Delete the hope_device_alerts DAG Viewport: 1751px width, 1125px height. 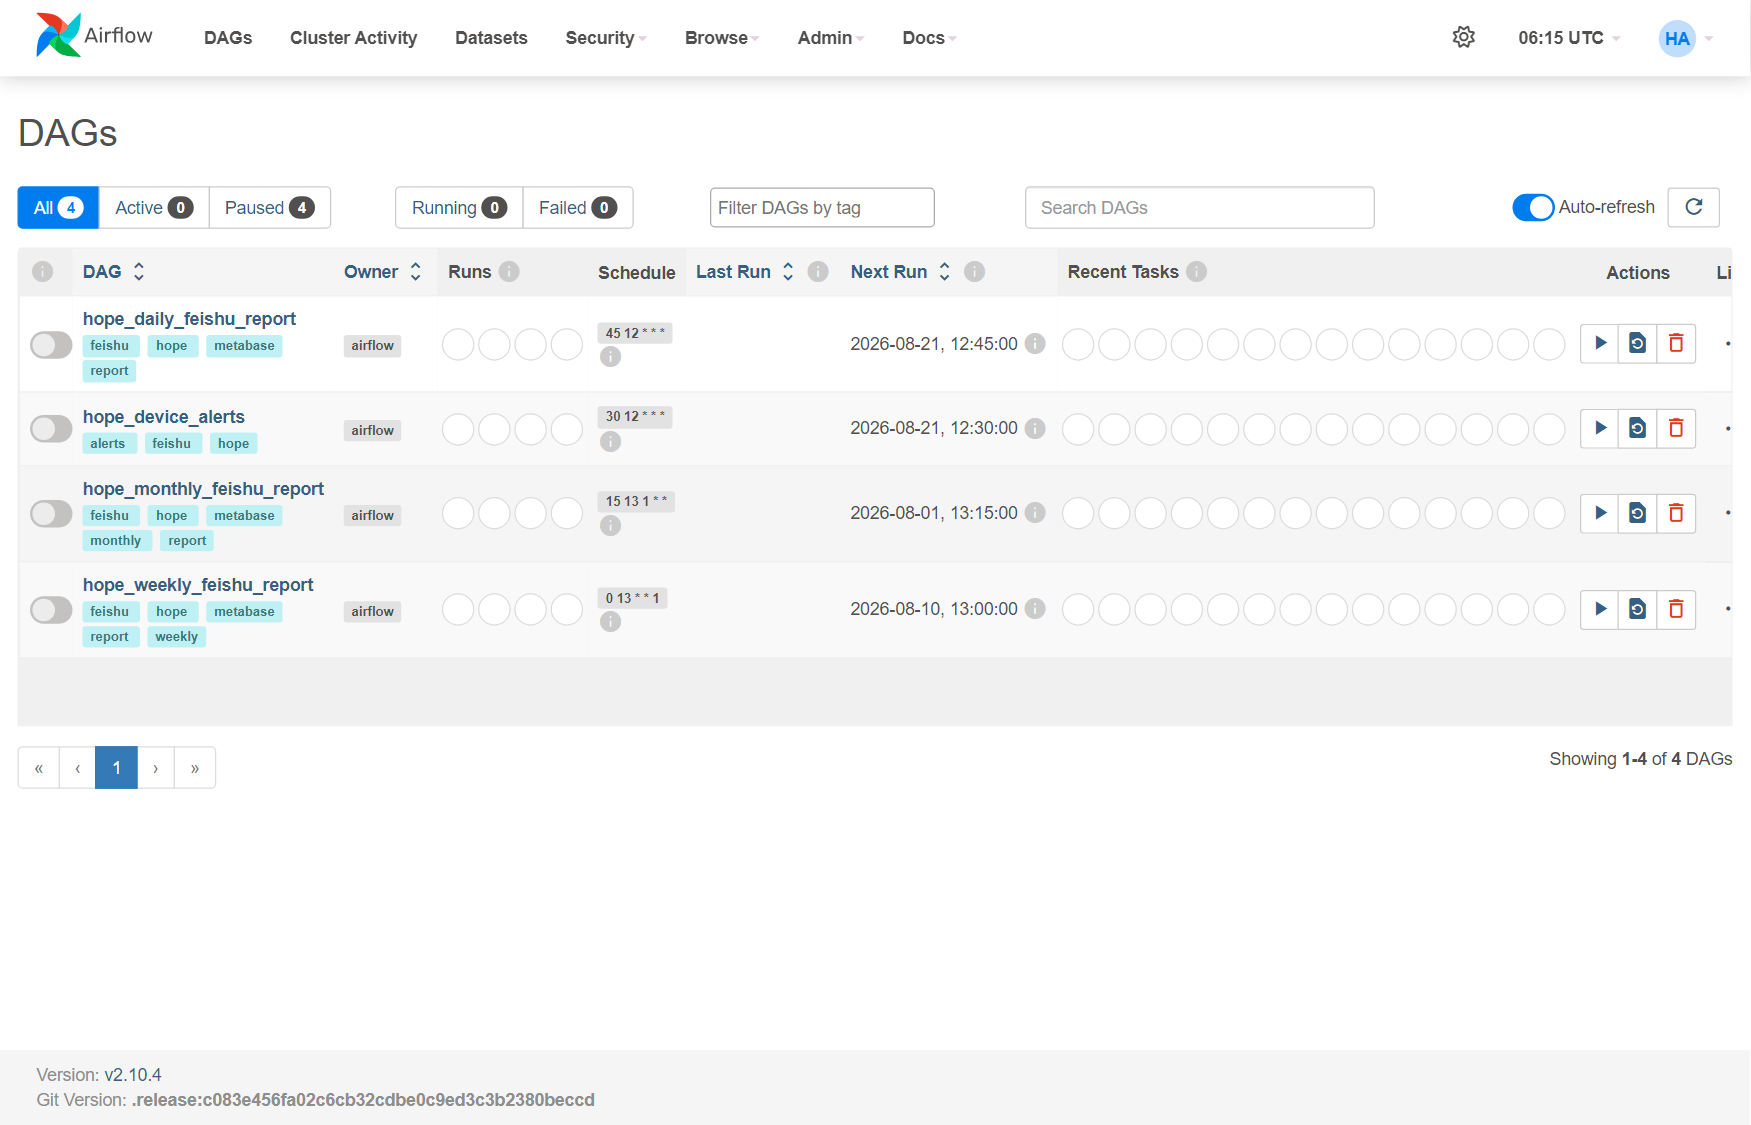point(1676,429)
